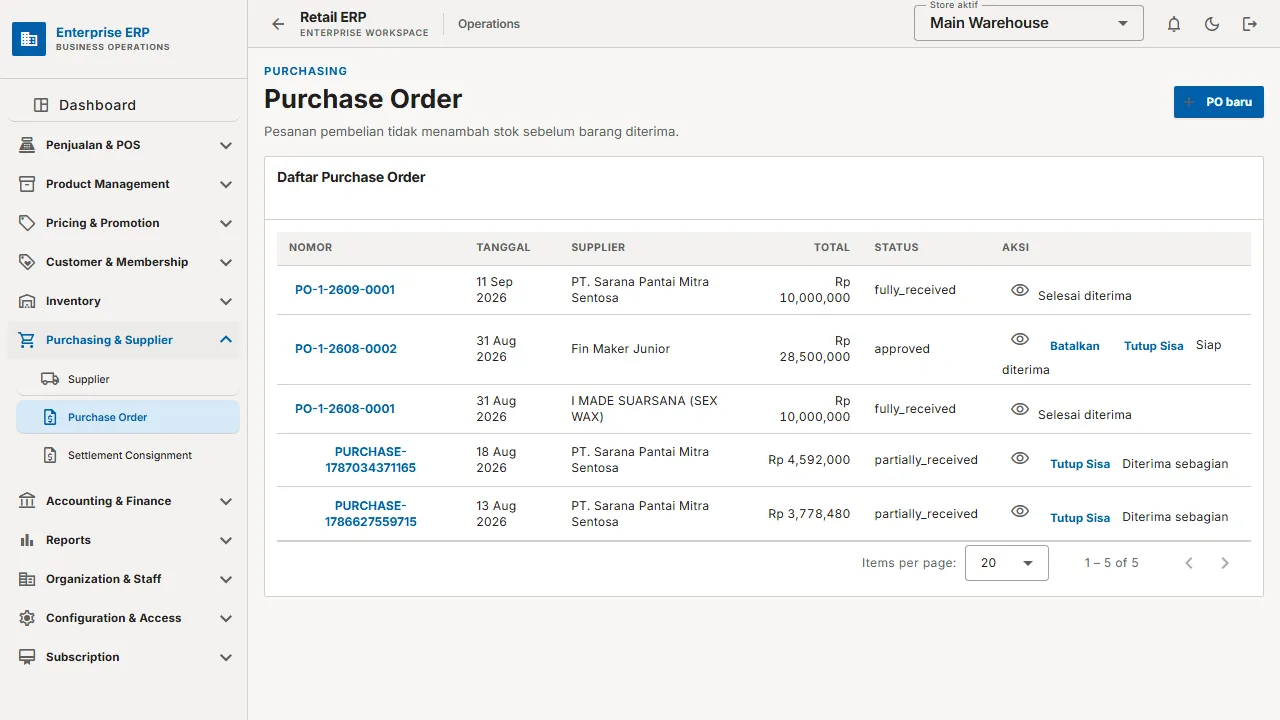This screenshot has width=1280, height=720.
Task: Toggle dark mode moon icon
Action: pyautogui.click(x=1212, y=24)
